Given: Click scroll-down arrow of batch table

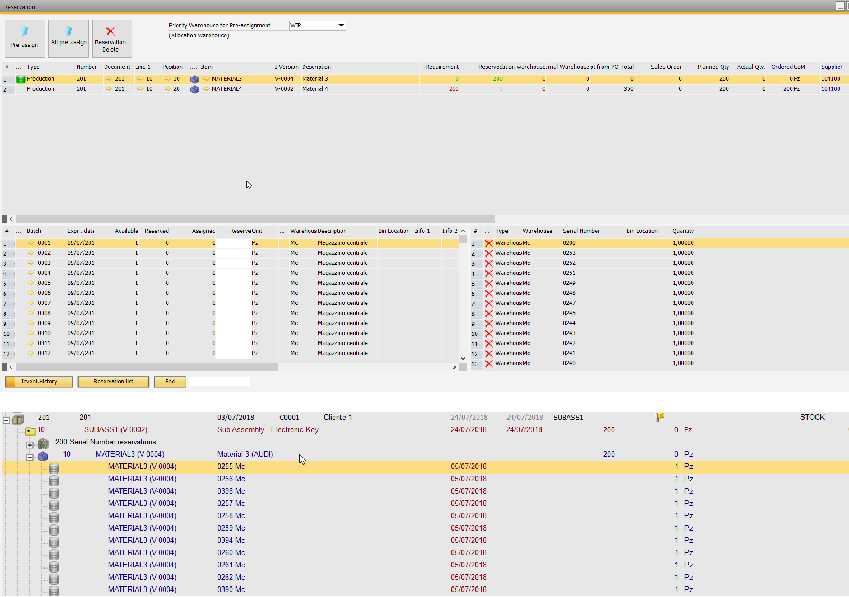Looking at the screenshot, I should (x=463, y=358).
